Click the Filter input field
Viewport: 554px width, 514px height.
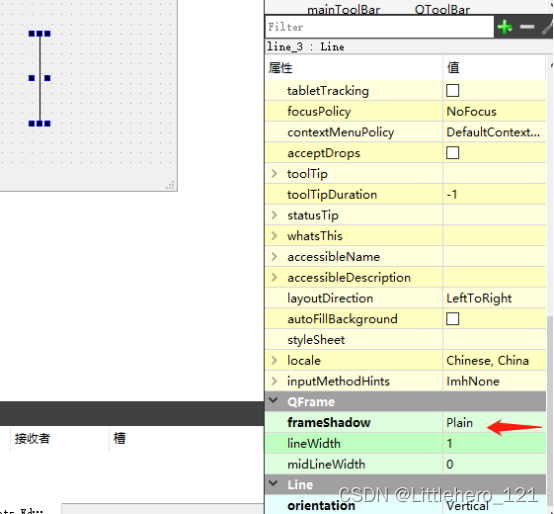click(379, 27)
